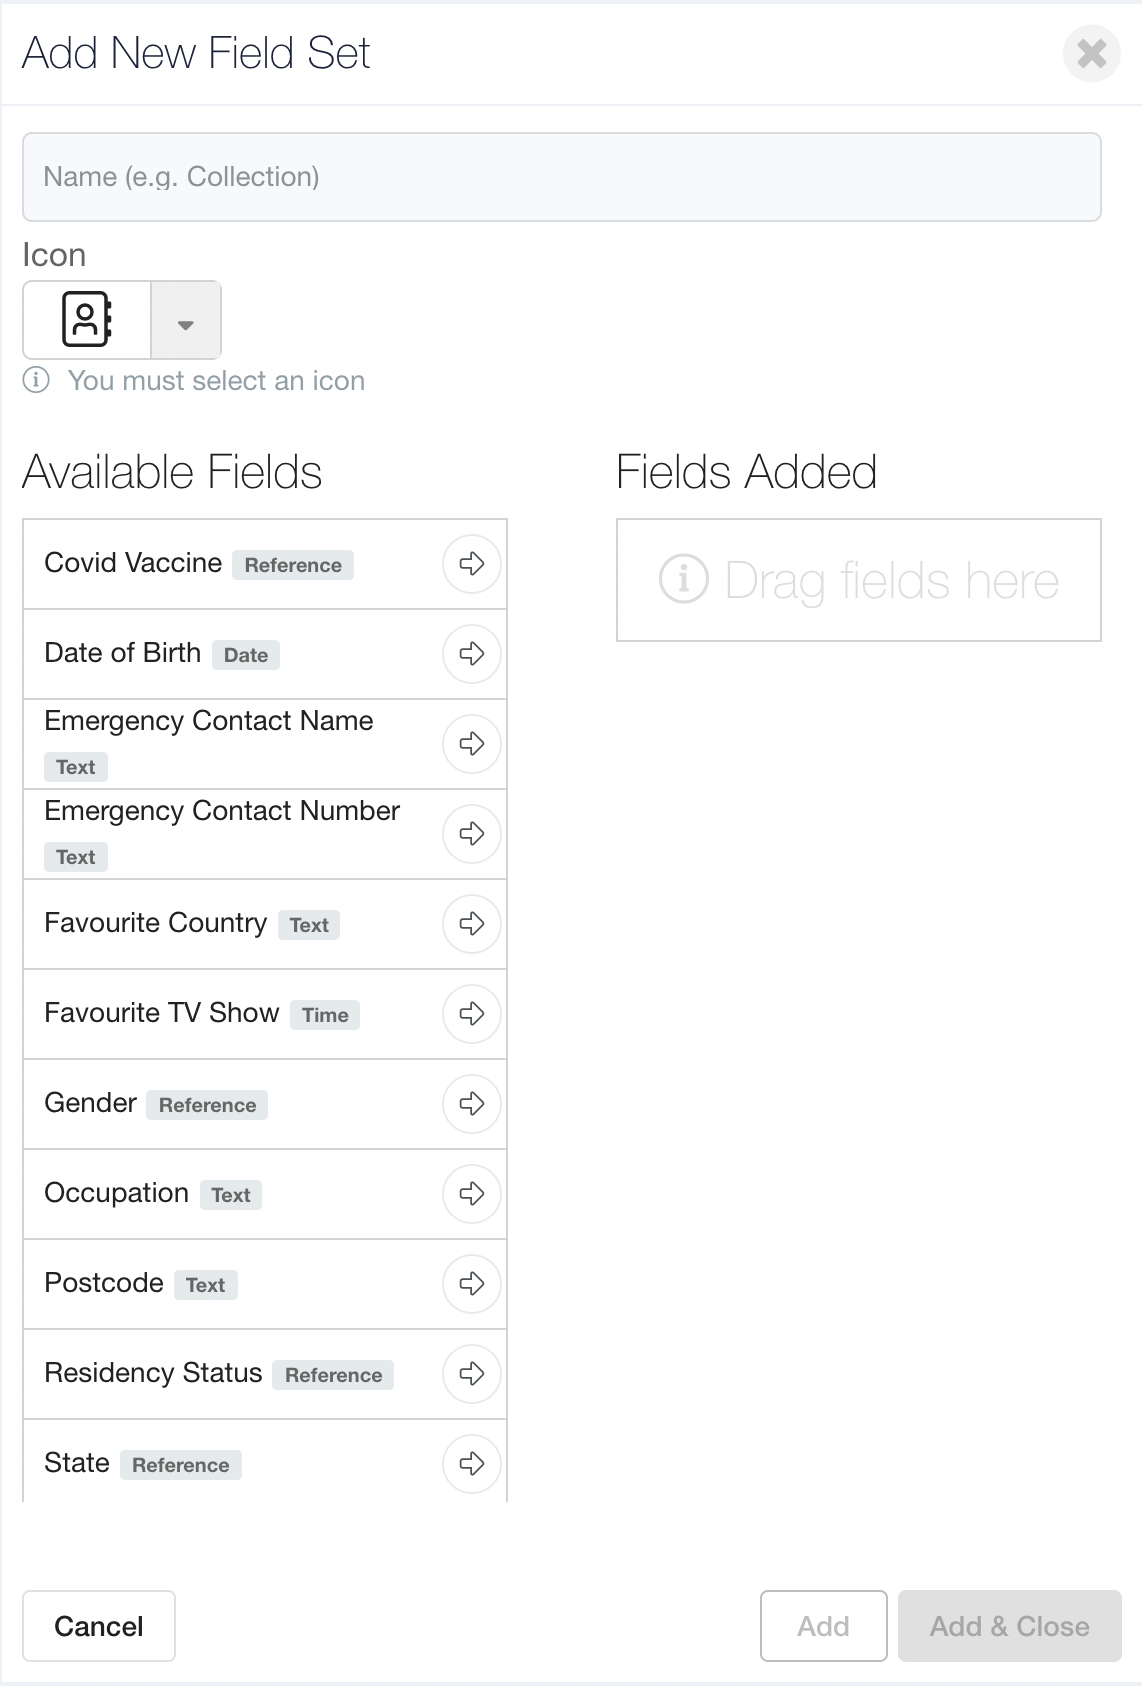Add the Favourite Country field
The width and height of the screenshot is (1142, 1686).
[470, 924]
